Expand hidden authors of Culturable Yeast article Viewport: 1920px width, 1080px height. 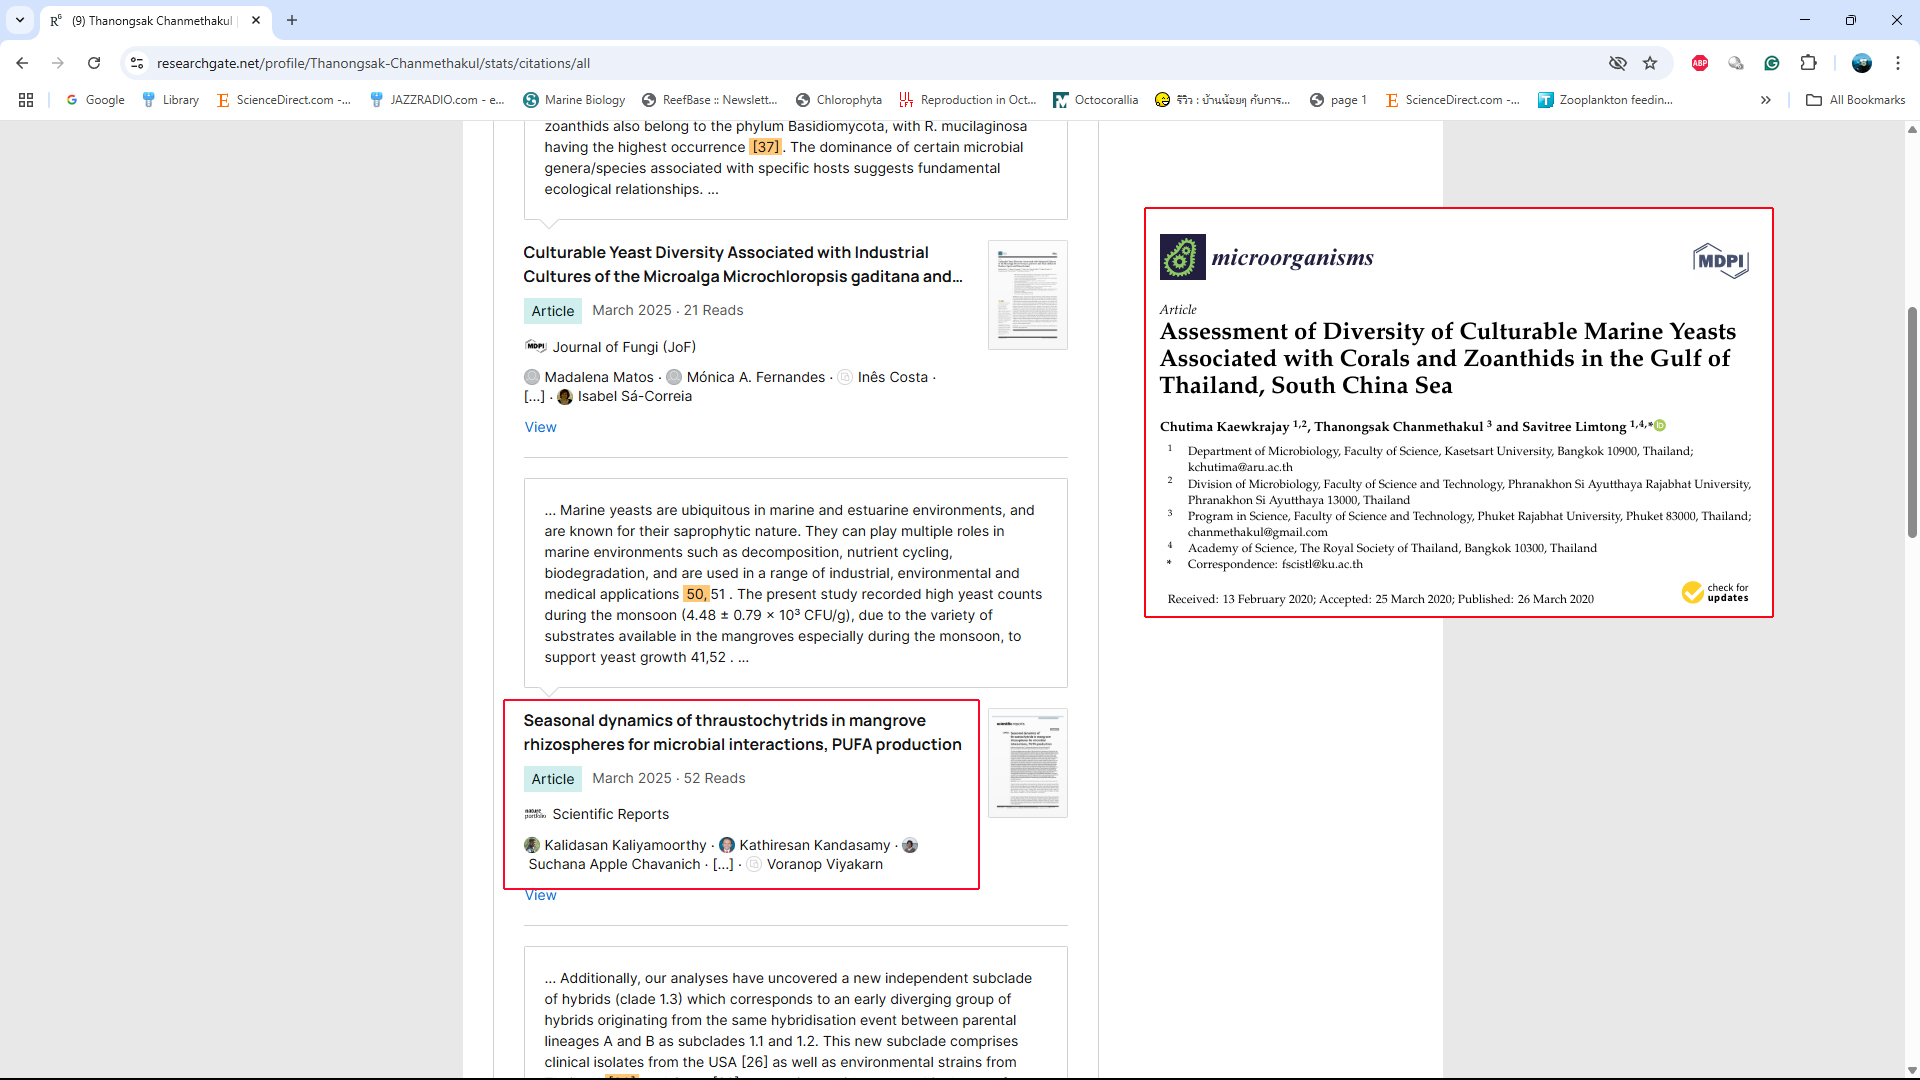click(534, 397)
